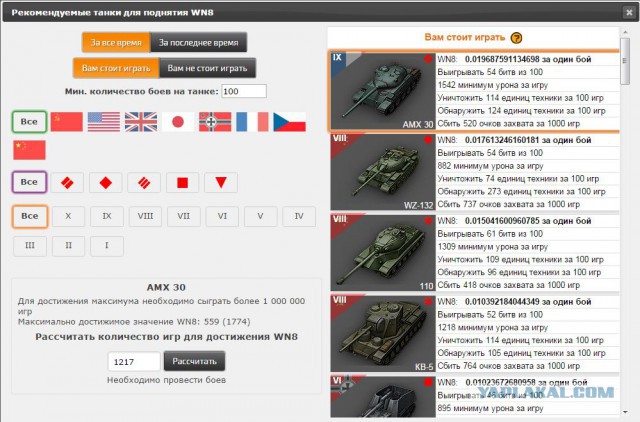This screenshot has width=640, height=422.
Task: Click 'Выигрывать 61 битв из 100'
Action: coord(490,234)
